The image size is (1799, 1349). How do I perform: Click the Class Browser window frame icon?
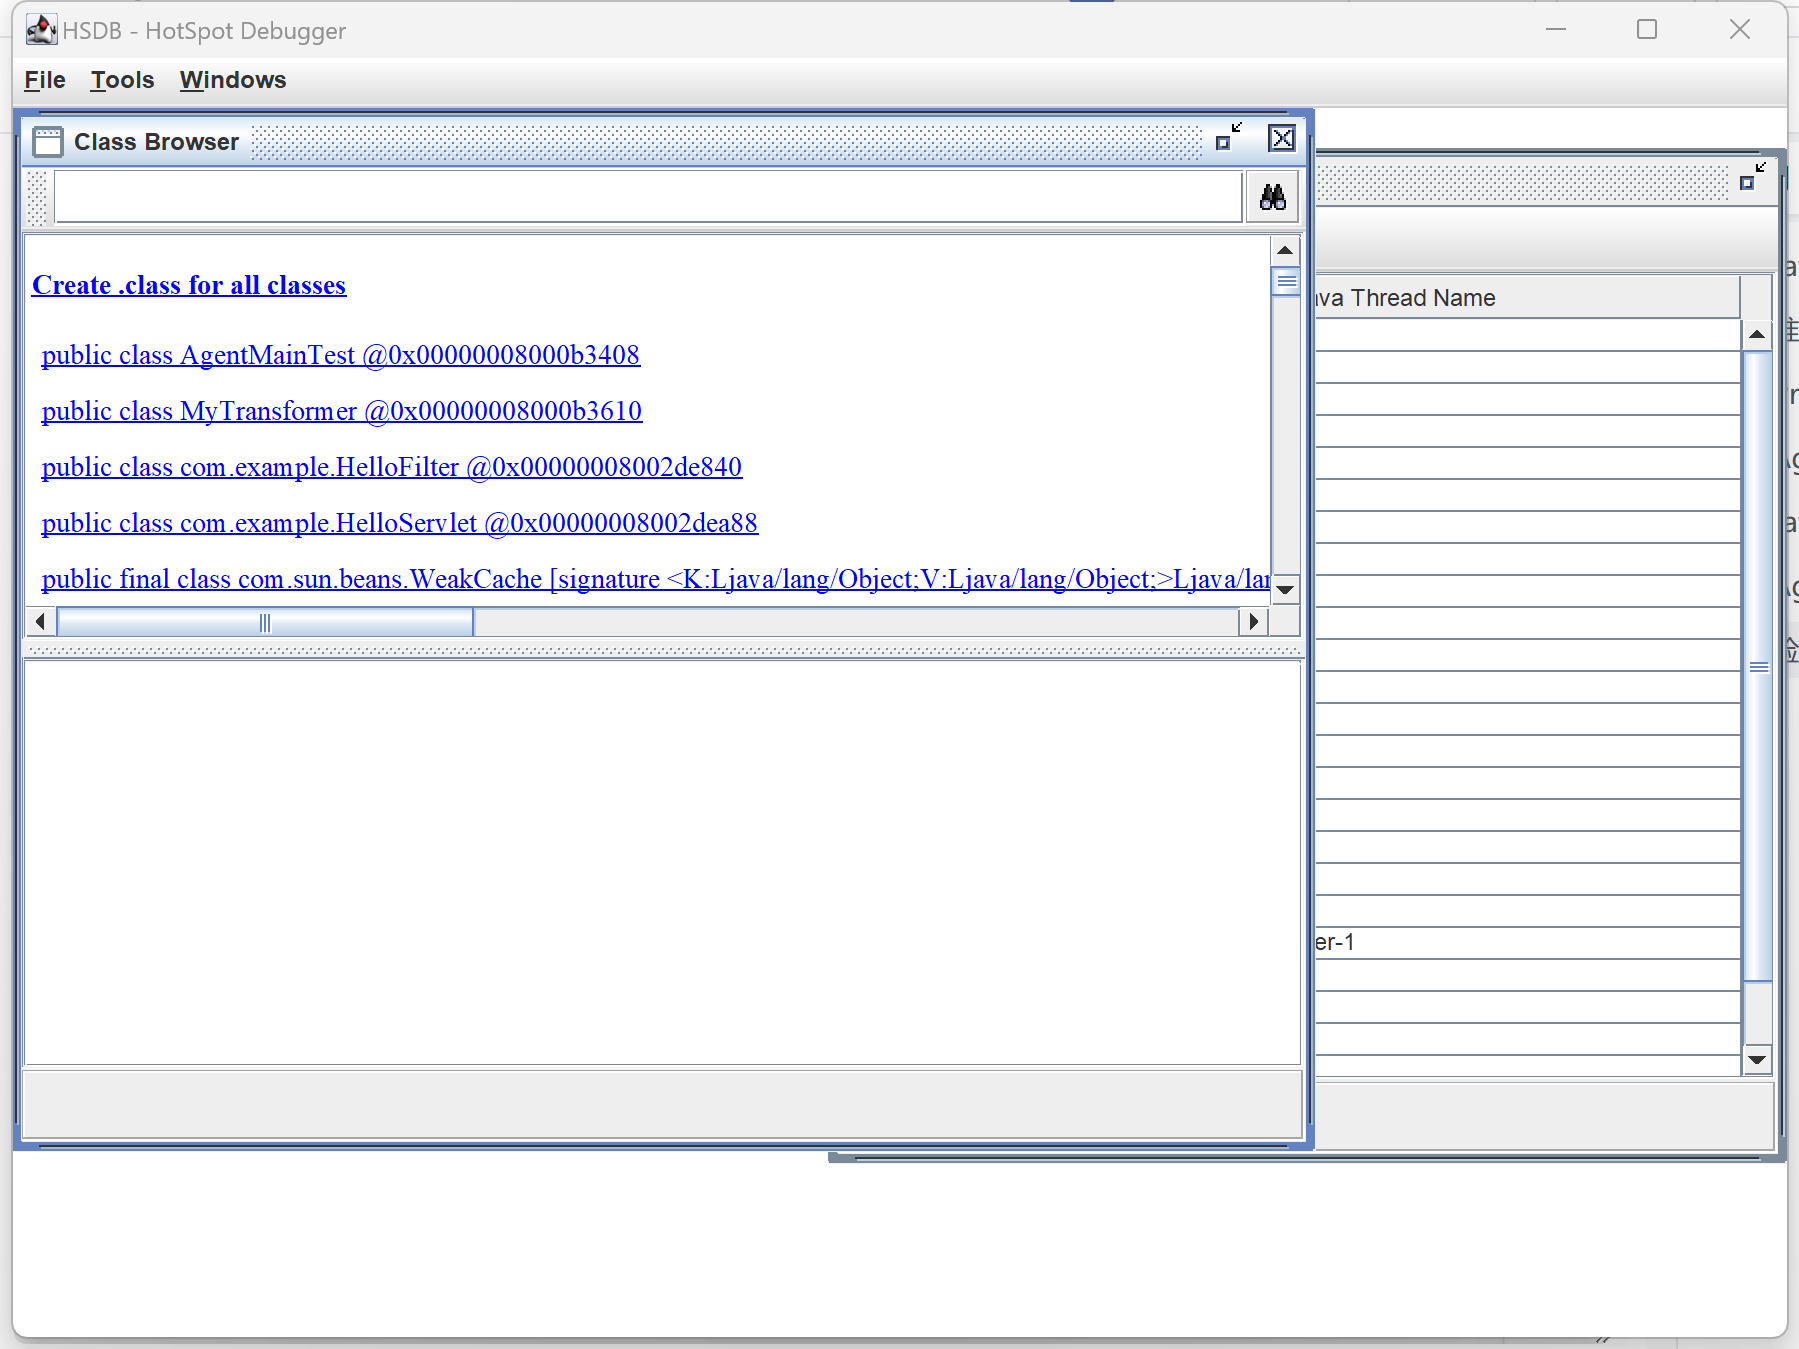(48, 142)
